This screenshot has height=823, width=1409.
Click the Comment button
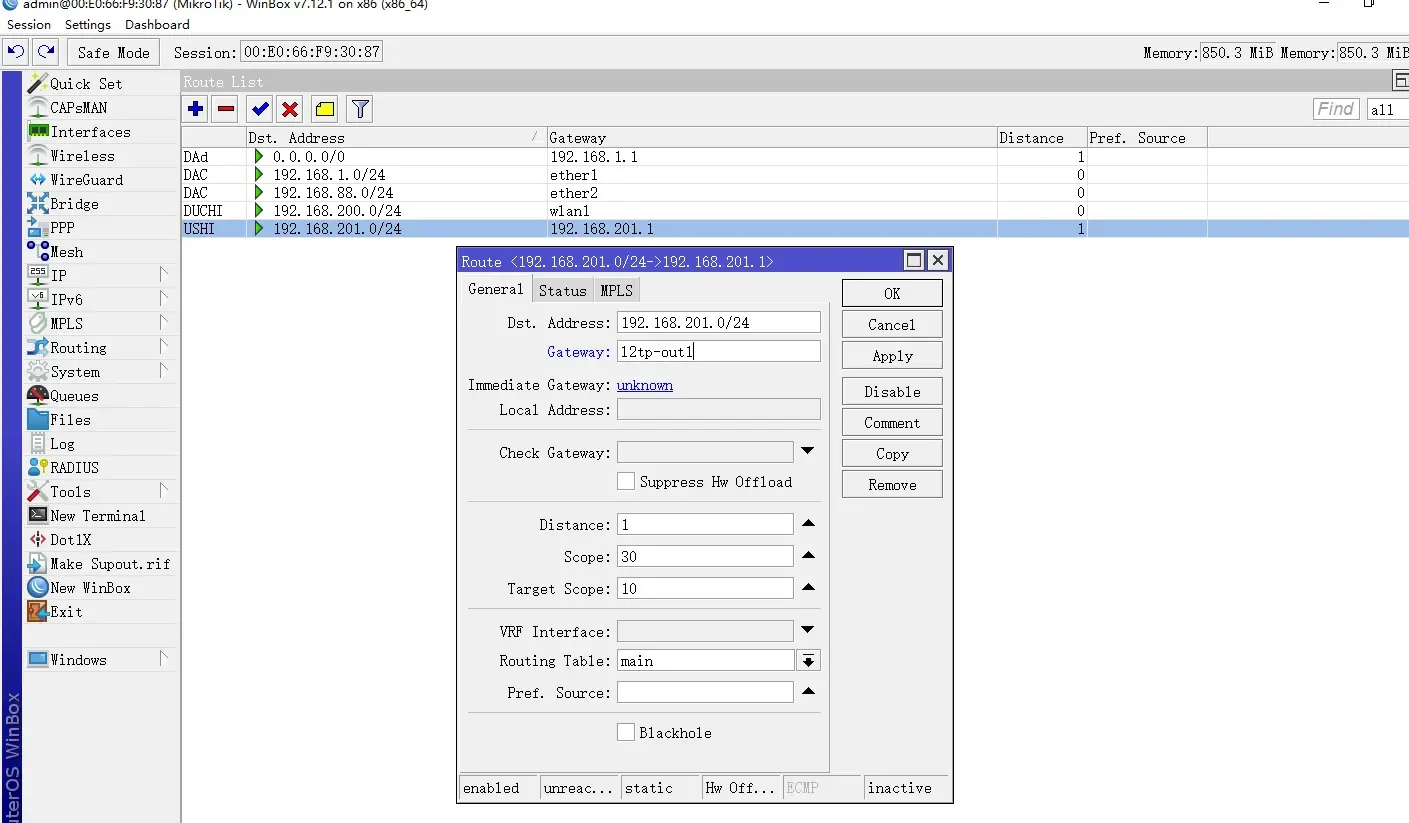click(x=892, y=422)
